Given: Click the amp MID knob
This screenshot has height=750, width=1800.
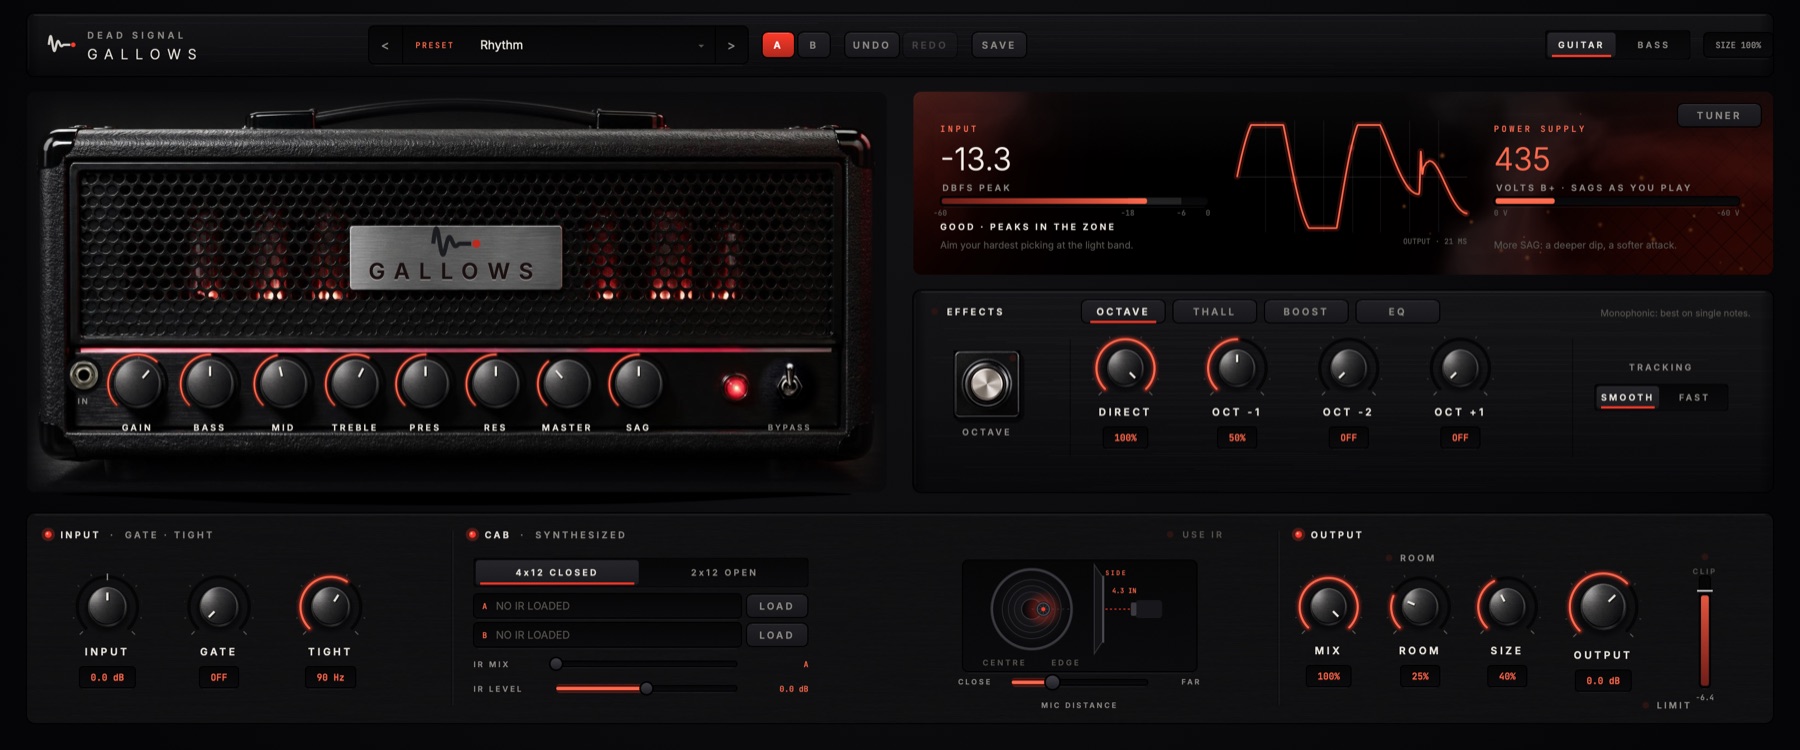Looking at the screenshot, I should tap(282, 383).
